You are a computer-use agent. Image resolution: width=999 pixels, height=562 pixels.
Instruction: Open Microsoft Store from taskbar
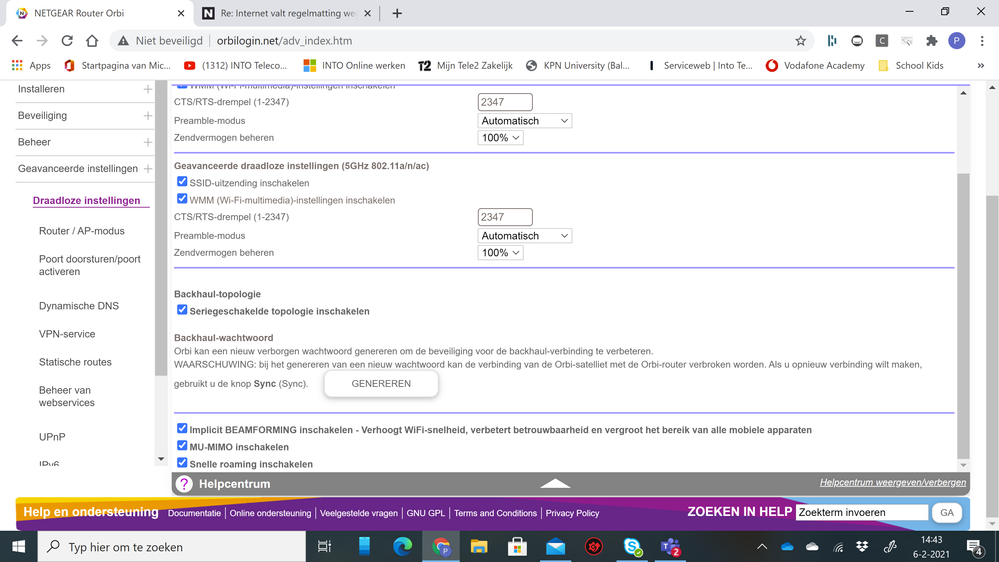(517, 547)
